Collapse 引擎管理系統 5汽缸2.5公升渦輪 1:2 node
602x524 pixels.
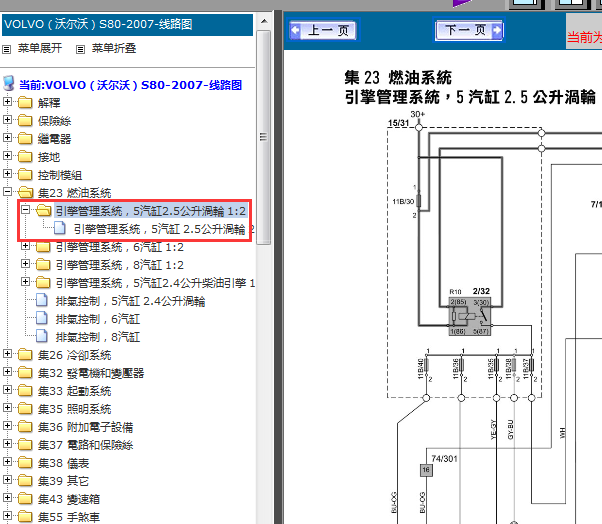pos(25,210)
